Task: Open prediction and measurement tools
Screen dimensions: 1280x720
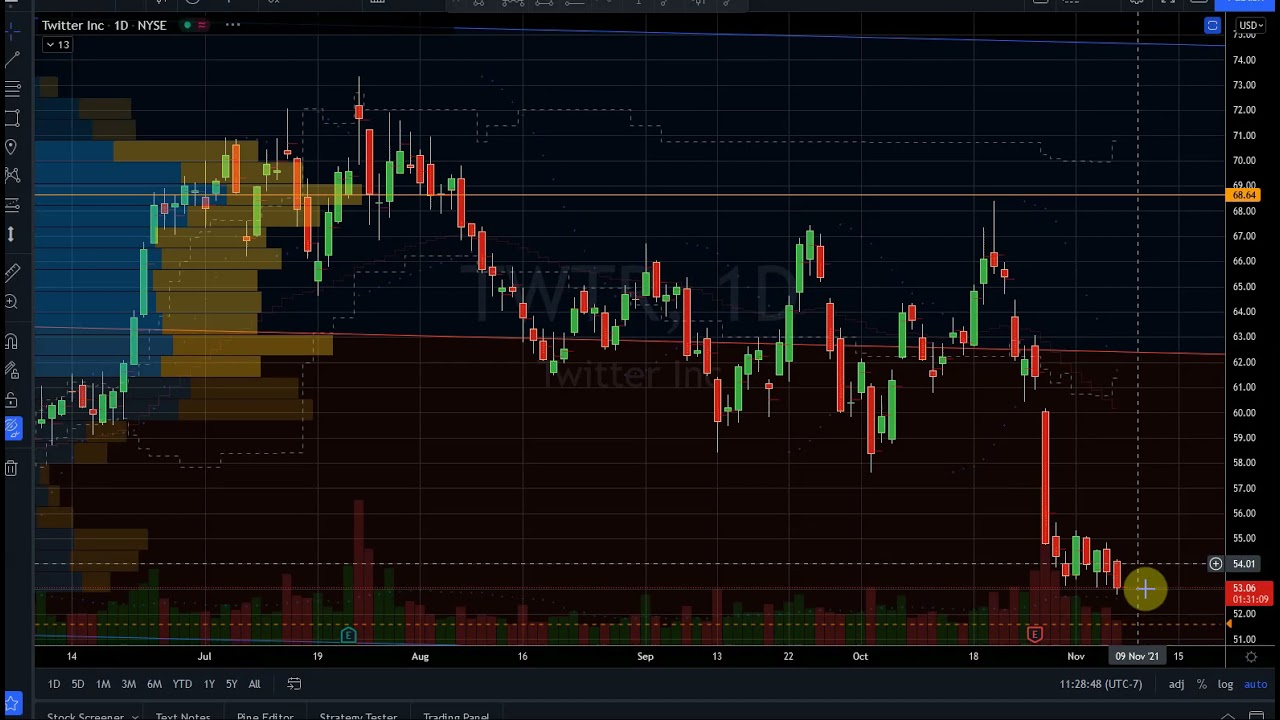Action: pos(12,205)
